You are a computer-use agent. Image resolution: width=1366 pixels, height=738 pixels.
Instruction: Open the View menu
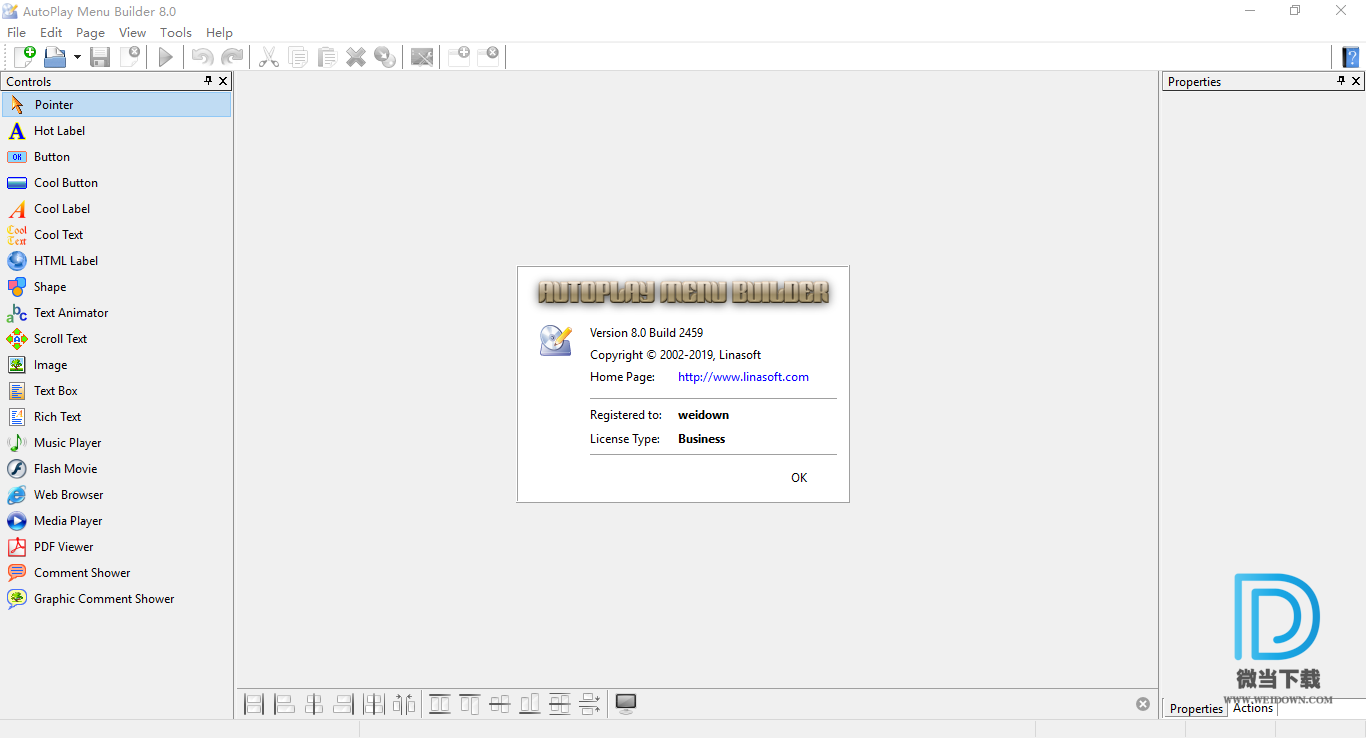pyautogui.click(x=132, y=32)
